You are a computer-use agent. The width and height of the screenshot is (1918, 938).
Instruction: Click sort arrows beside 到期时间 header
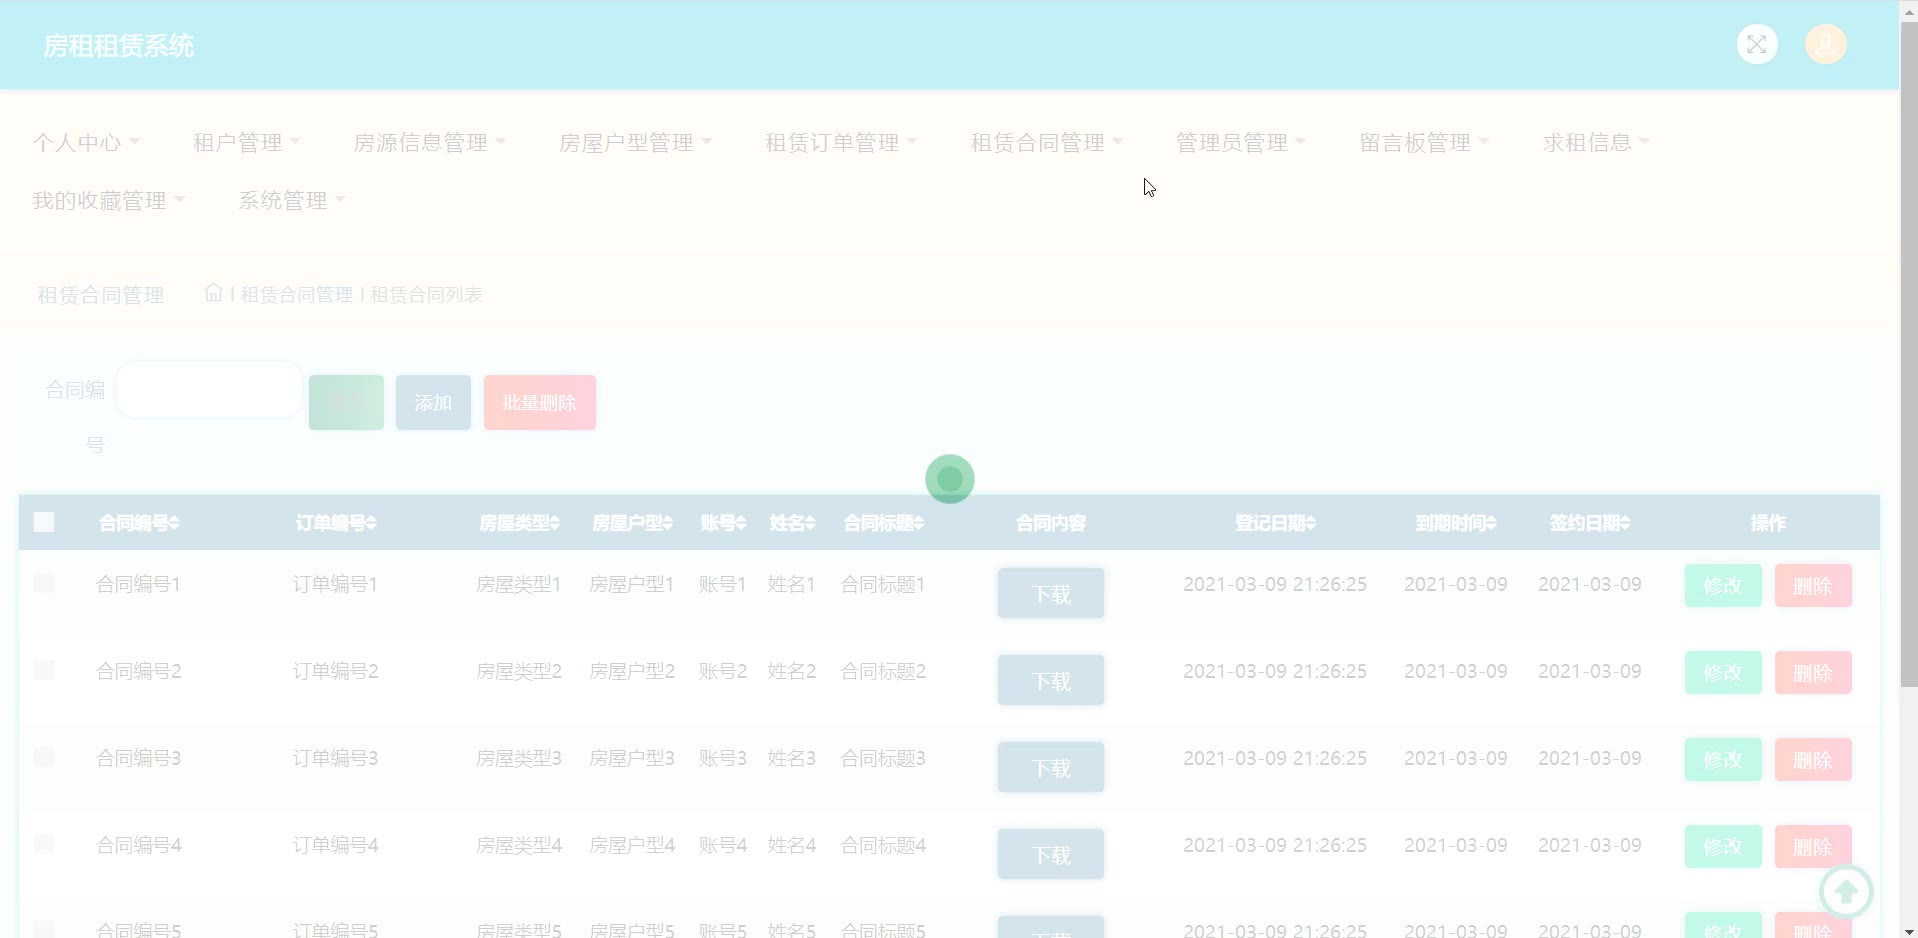click(1491, 523)
